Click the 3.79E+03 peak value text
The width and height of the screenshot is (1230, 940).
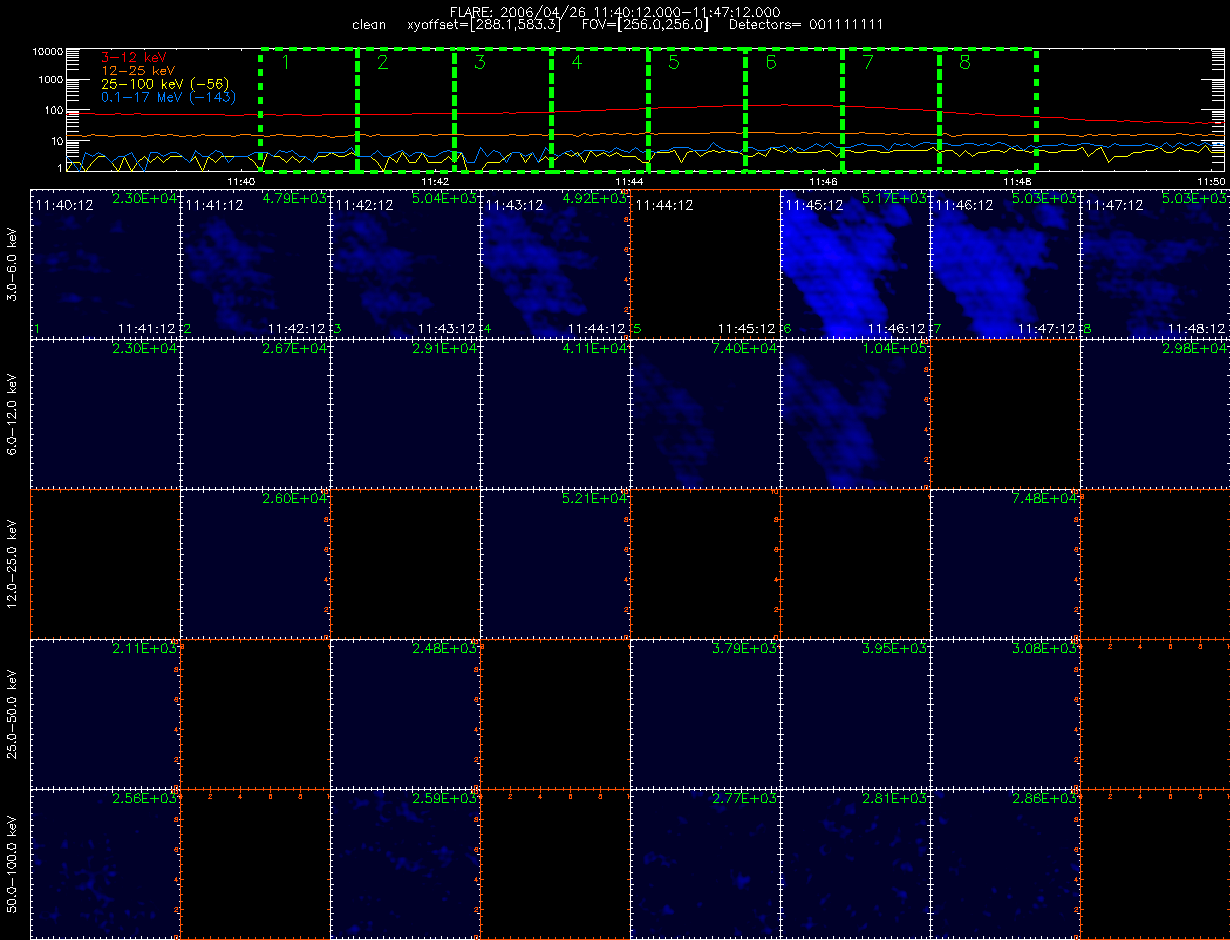tap(745, 649)
